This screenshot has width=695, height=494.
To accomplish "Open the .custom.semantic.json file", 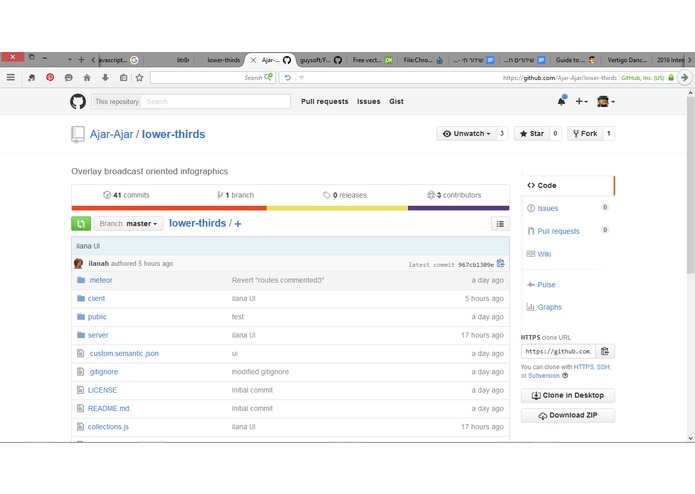I will point(124,354).
